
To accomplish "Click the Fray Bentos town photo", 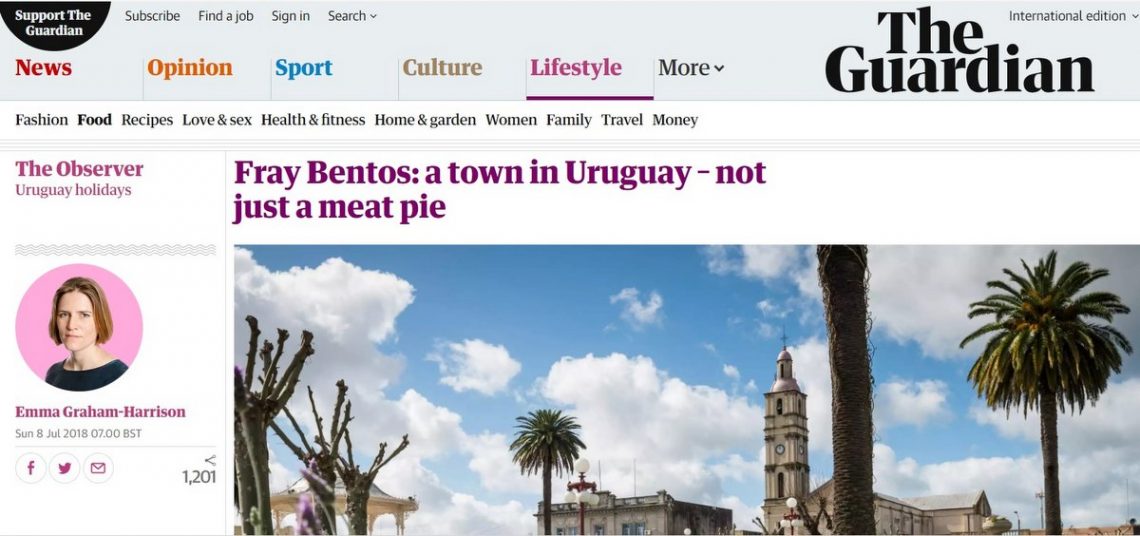I will [x=686, y=390].
